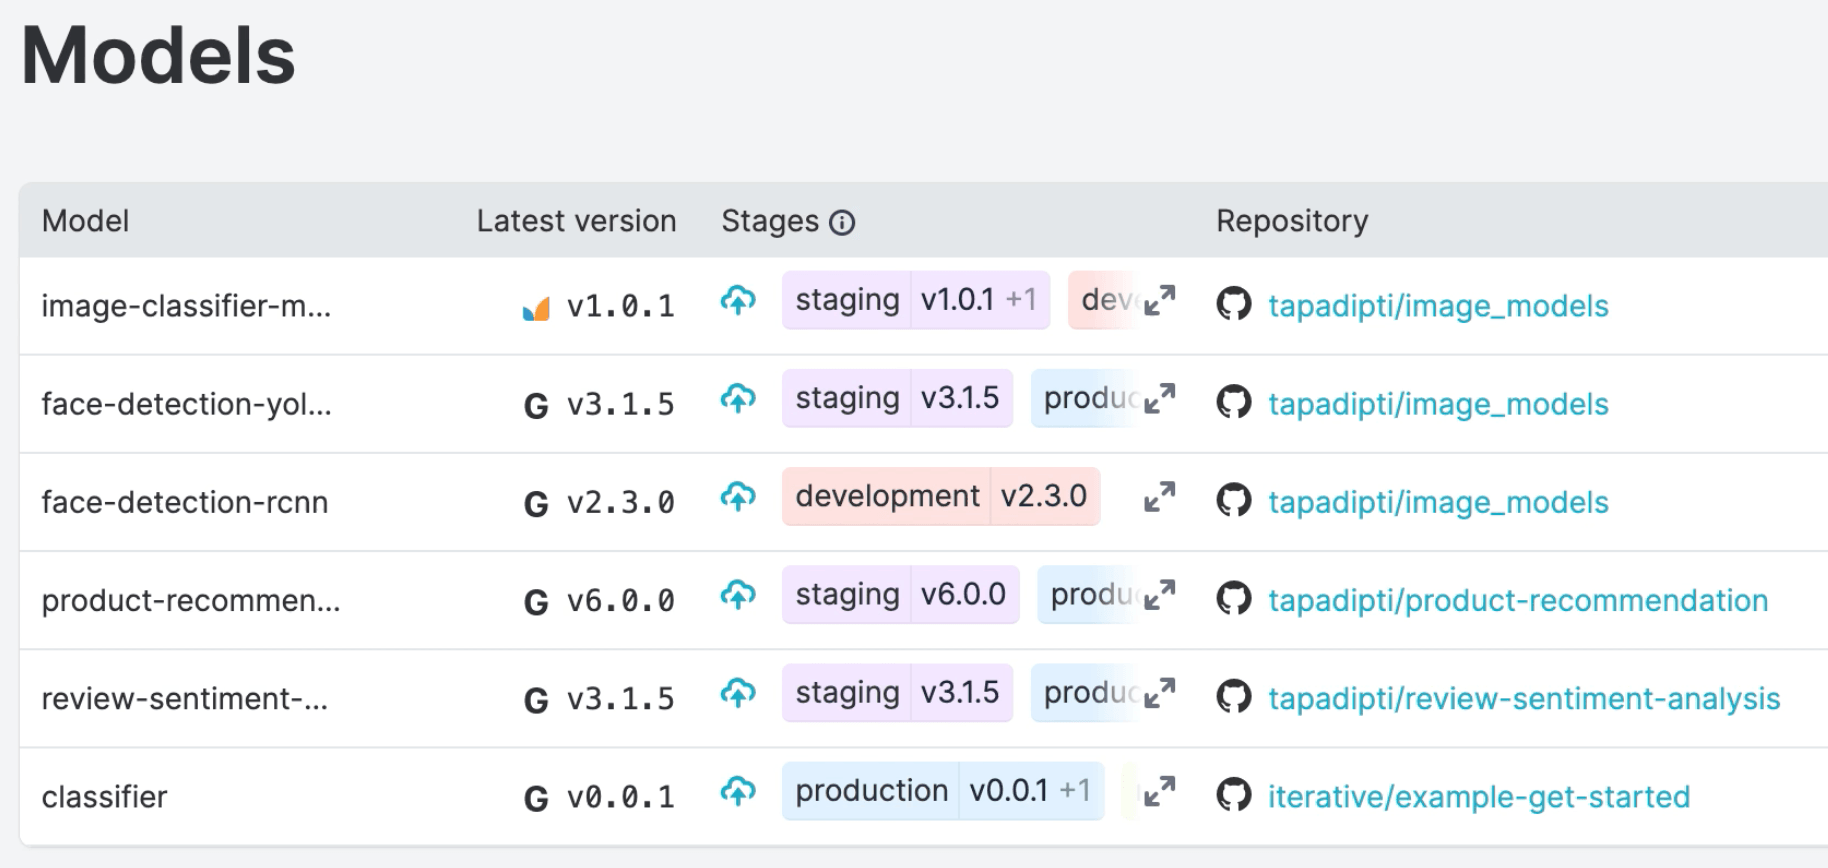Open iterative/example-get-started repository link
The width and height of the screenshot is (1828, 868).
(1478, 796)
